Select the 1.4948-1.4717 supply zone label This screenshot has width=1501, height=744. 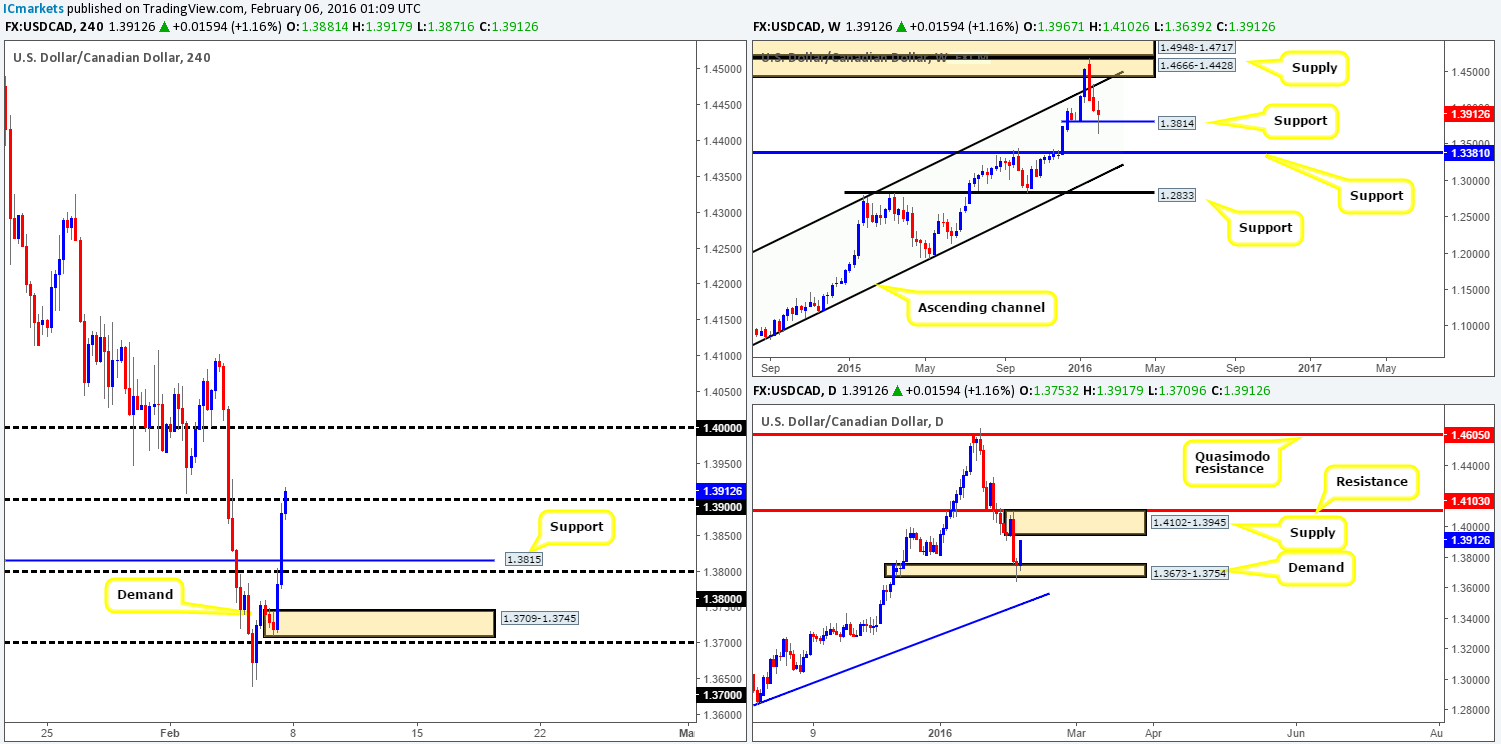(1195, 47)
